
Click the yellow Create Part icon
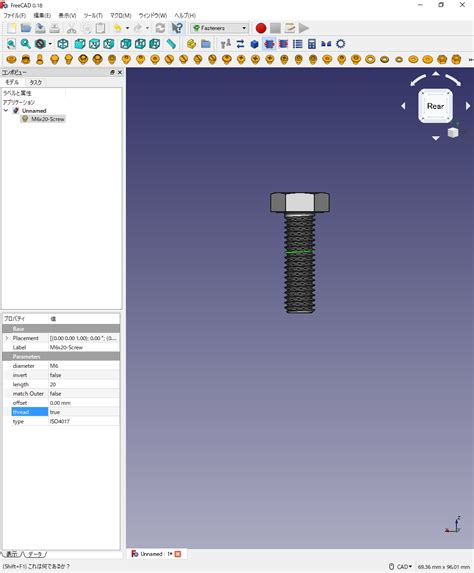(191, 44)
